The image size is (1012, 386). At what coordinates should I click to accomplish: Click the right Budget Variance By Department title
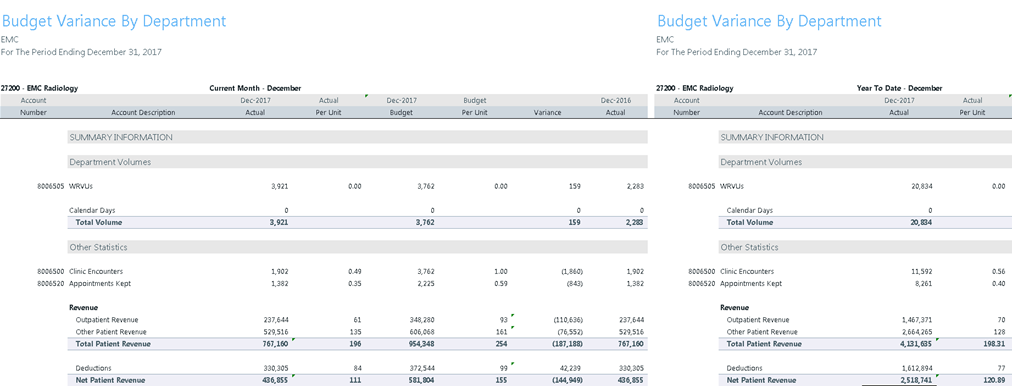click(769, 21)
